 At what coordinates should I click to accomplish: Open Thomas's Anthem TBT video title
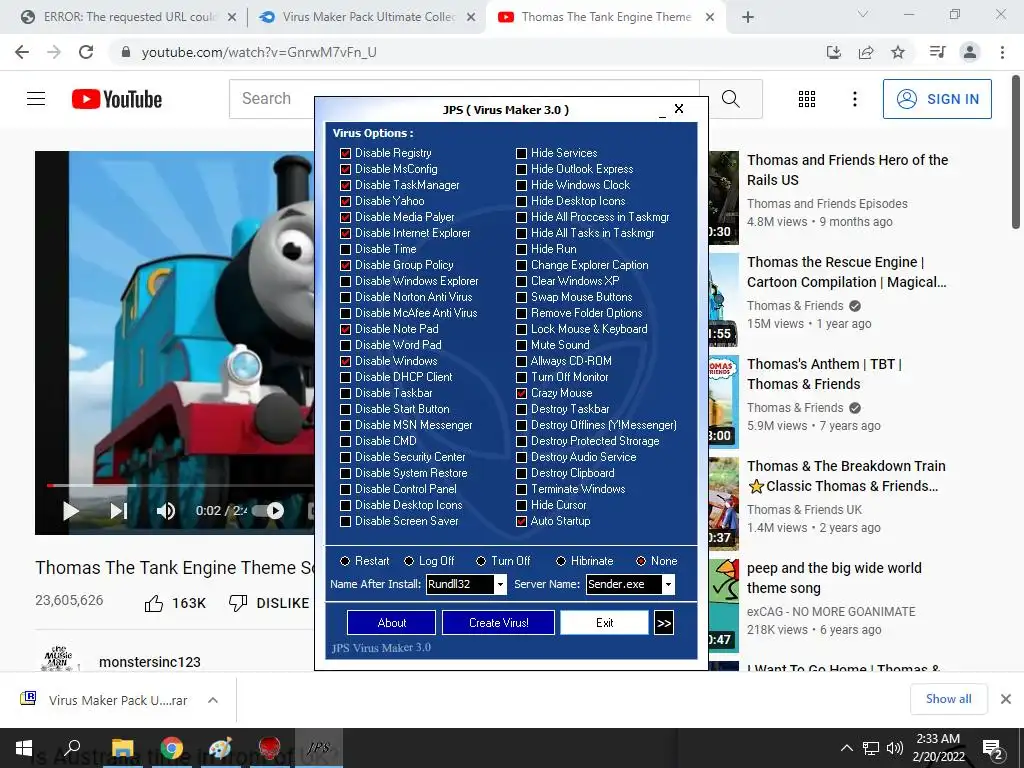[824, 374]
